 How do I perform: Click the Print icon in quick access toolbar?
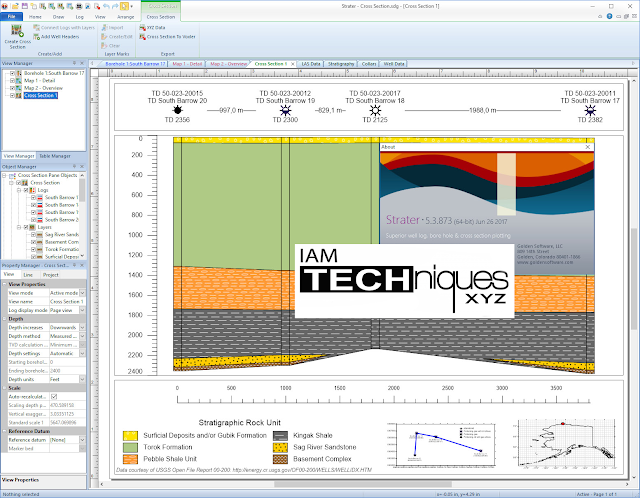(x=79, y=6)
